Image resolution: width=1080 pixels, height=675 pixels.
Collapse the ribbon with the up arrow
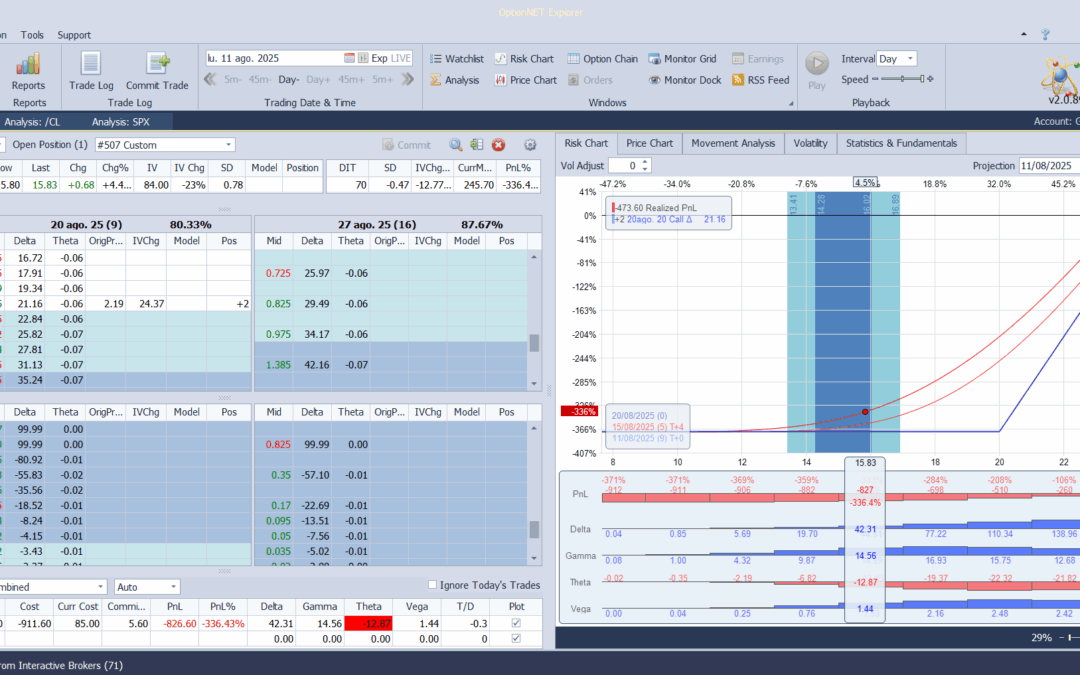coord(1024,34)
